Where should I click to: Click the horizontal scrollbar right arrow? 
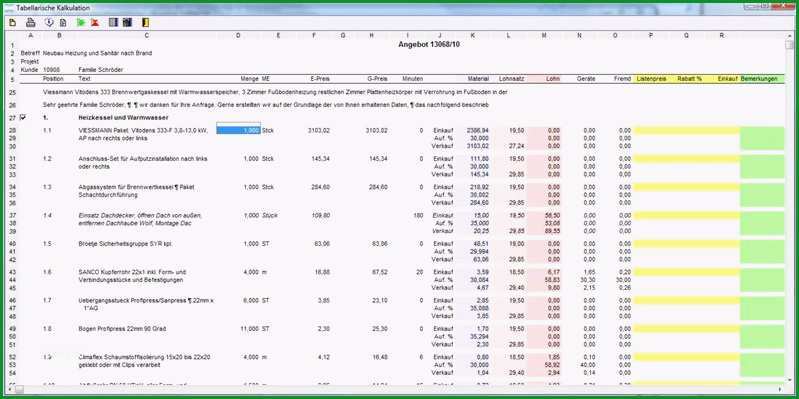point(780,389)
